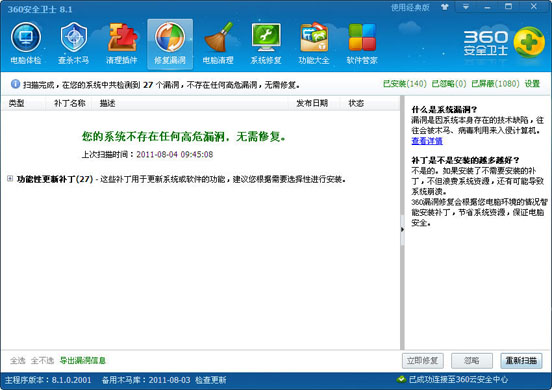The image size is (552, 390).
Task: Click 主程序版本：8.1.0.2001 text
Action: point(48,380)
